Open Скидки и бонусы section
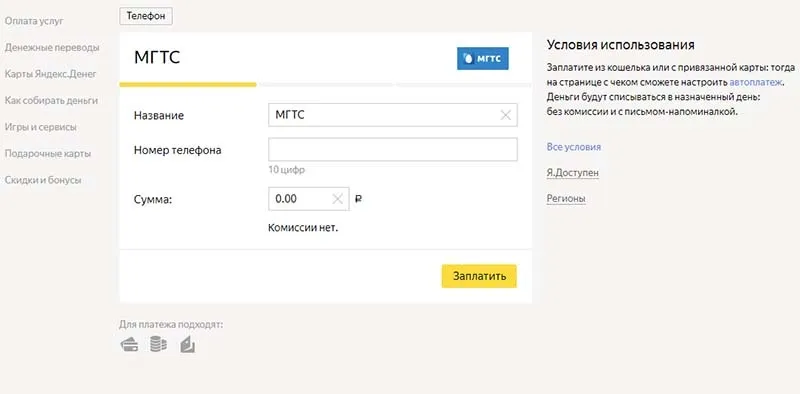Image resolution: width=800 pixels, height=394 pixels. (x=43, y=180)
